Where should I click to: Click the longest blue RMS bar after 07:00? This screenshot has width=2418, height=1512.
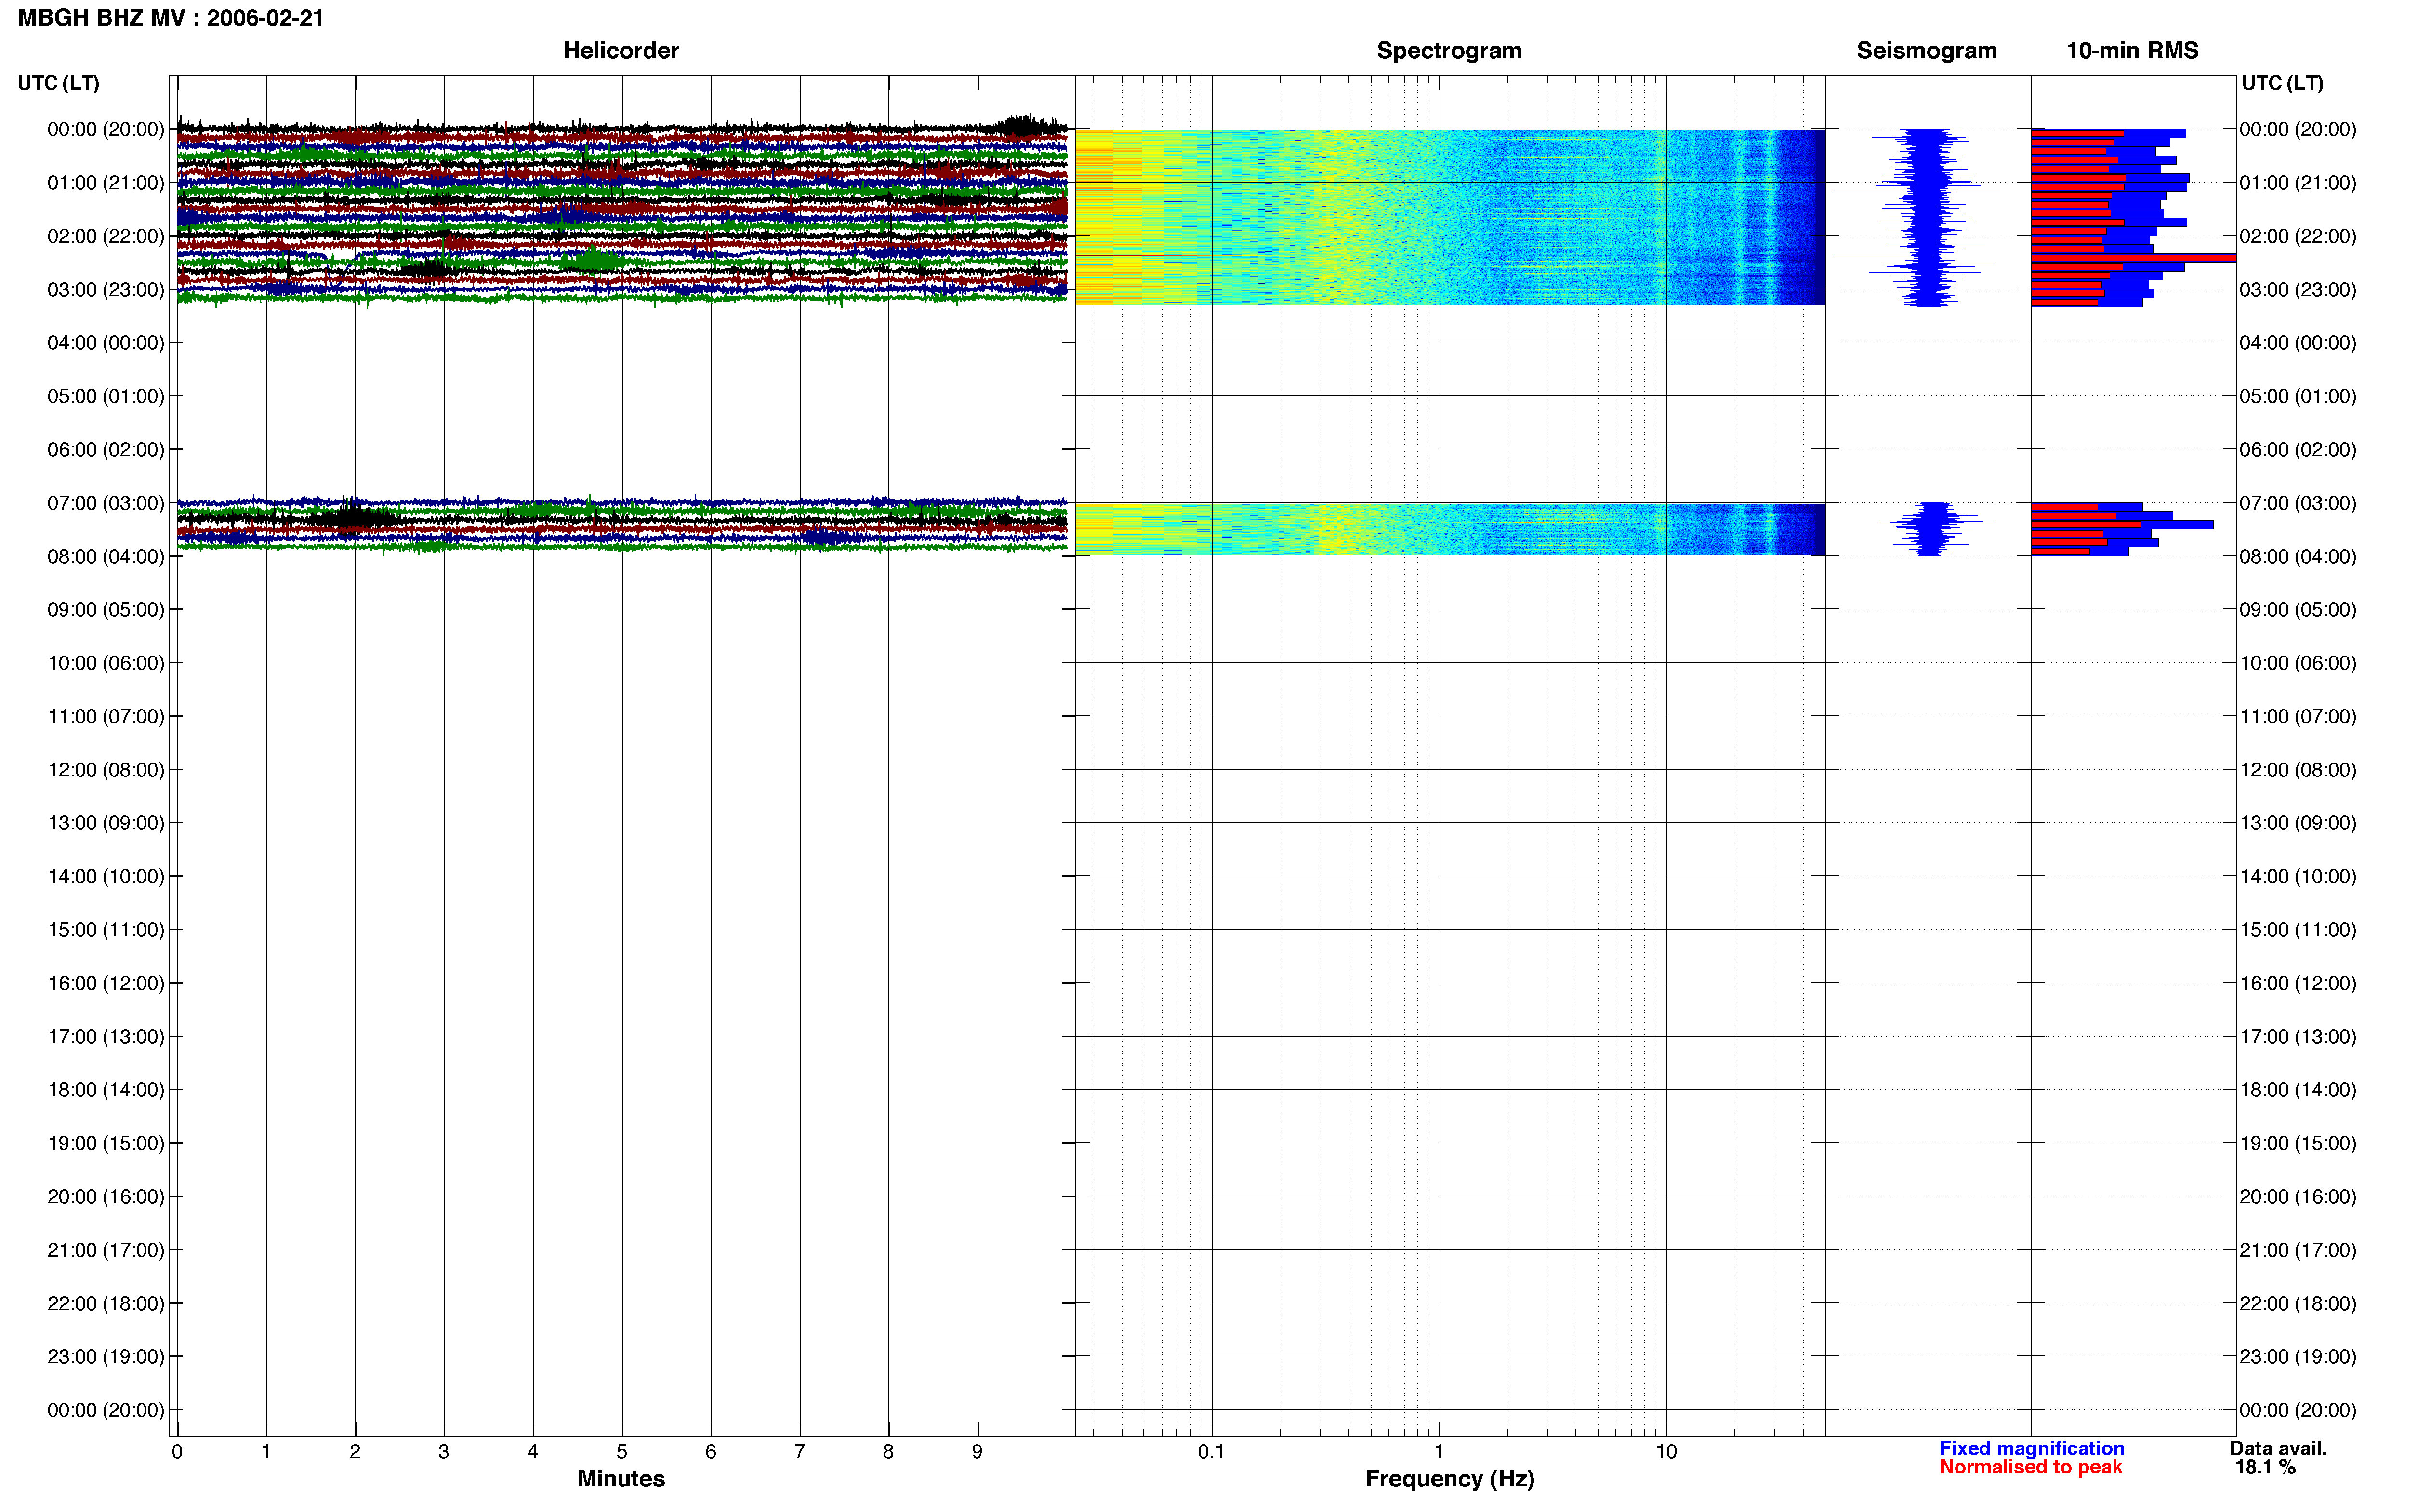point(2122,525)
